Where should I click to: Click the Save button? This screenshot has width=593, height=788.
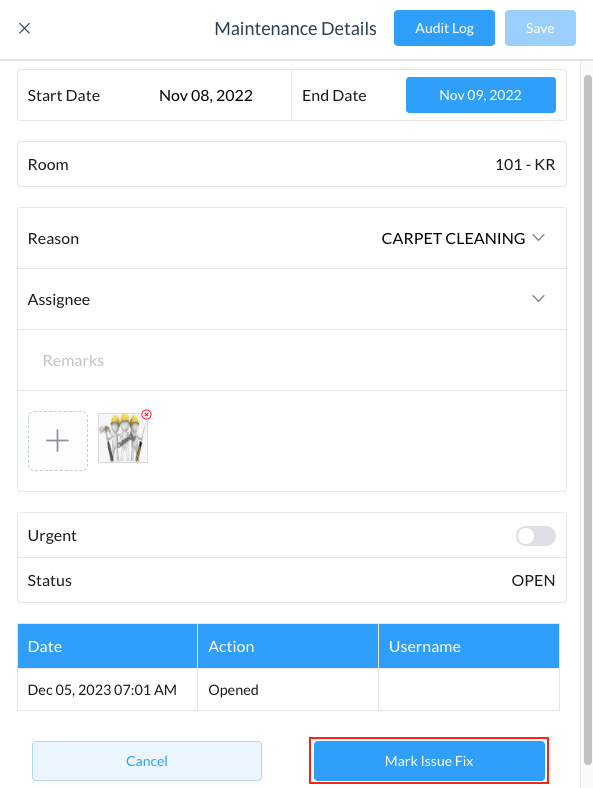click(540, 28)
